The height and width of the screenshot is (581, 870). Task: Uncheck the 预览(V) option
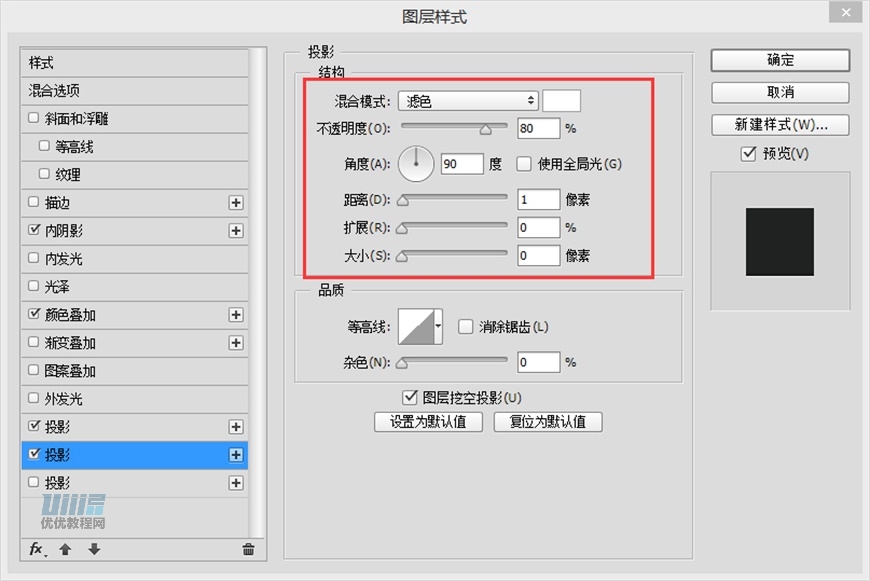click(747, 153)
